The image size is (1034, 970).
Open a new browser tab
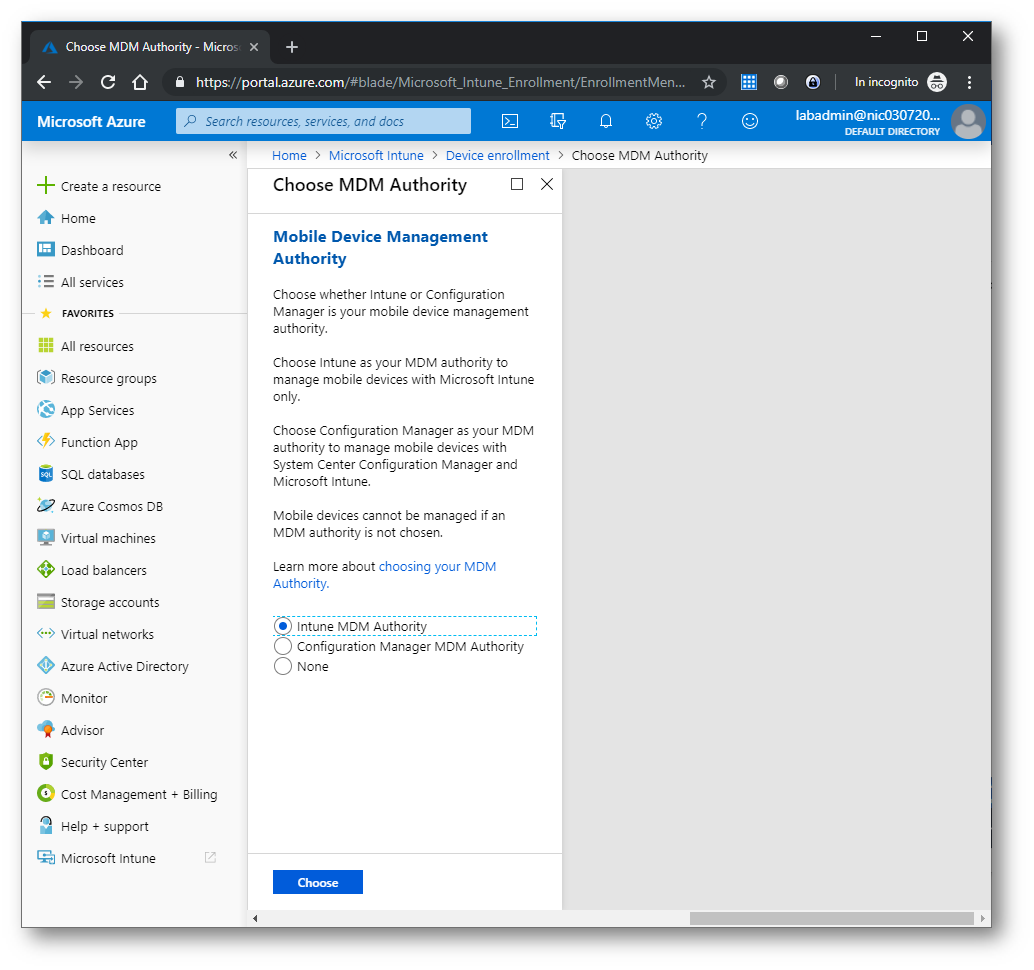[x=291, y=47]
